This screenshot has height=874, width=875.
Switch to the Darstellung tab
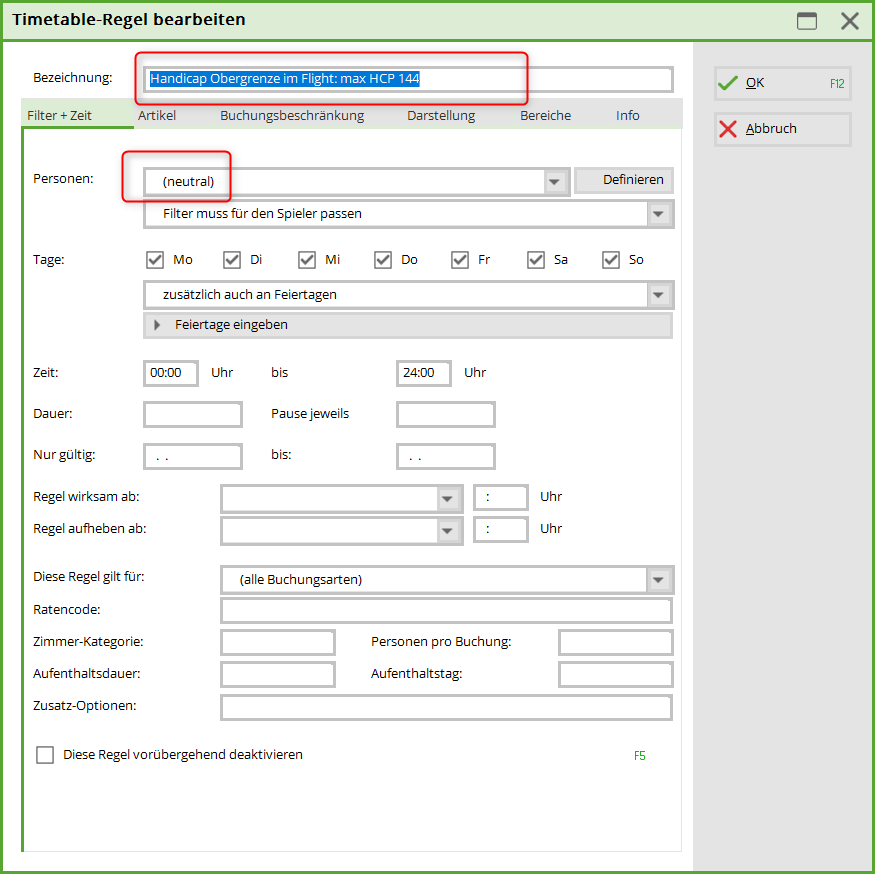pos(441,116)
